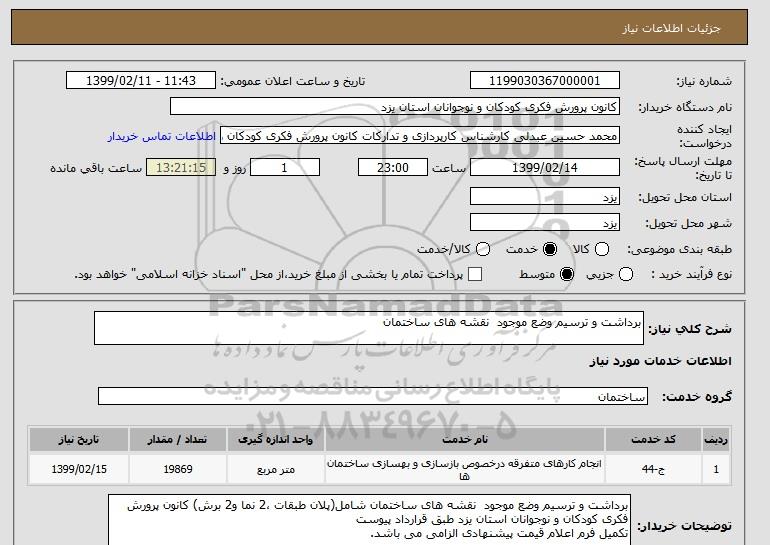
Task: Click the ساعت باقی مانده label
Action: (x=96, y=168)
